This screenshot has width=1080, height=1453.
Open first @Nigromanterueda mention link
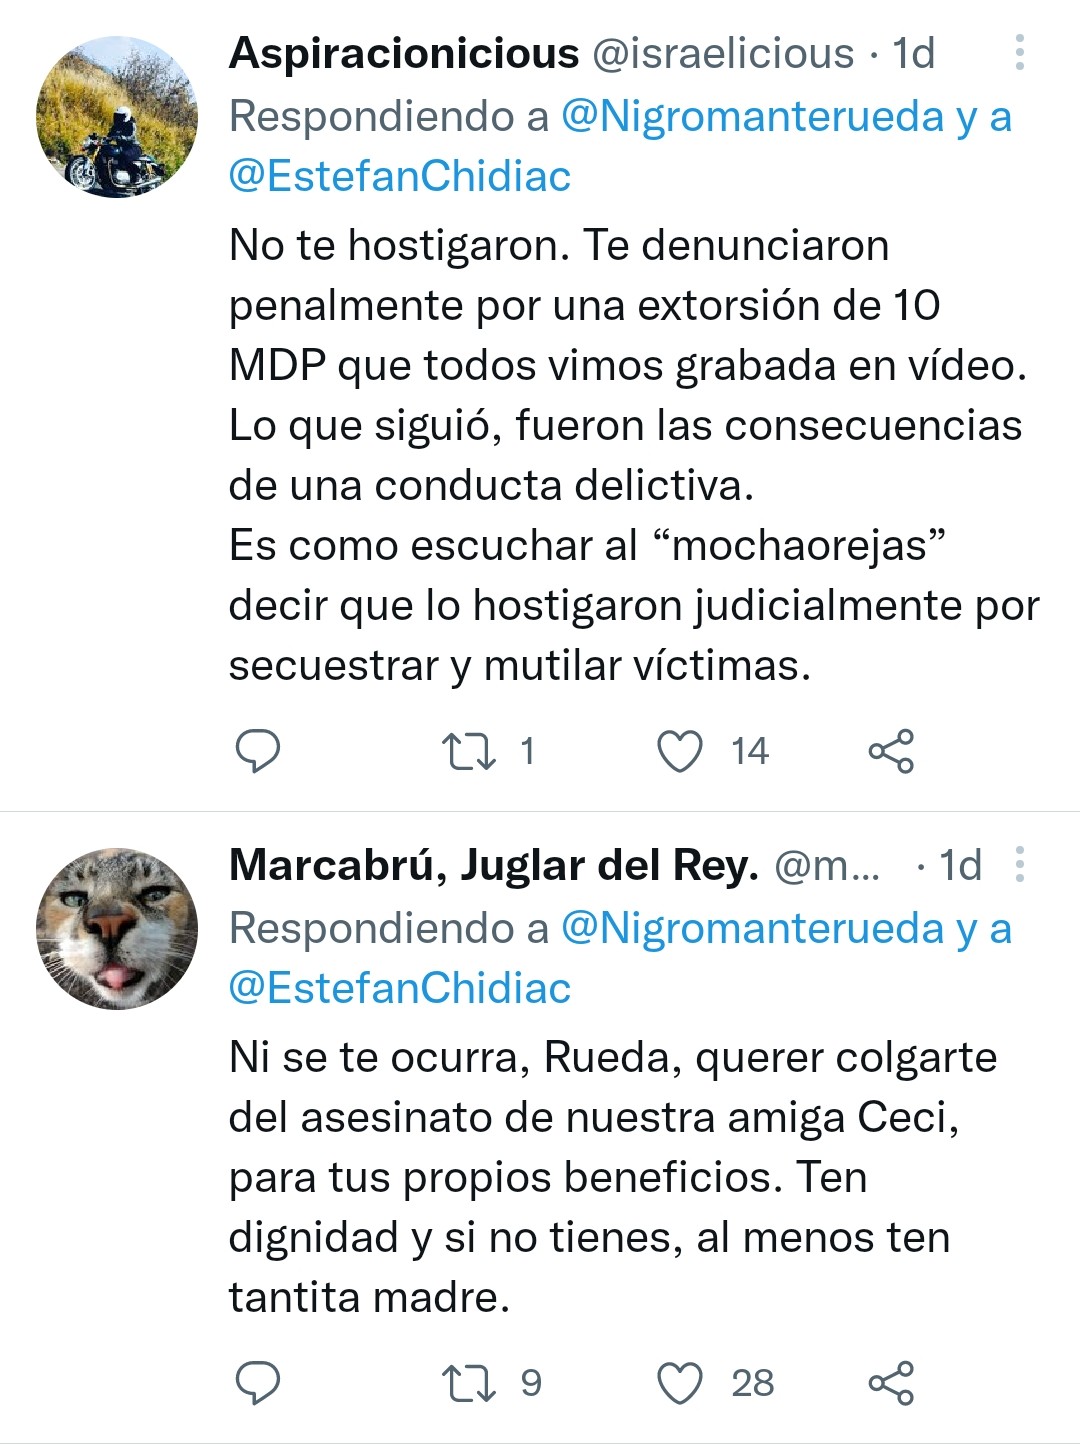click(x=752, y=117)
